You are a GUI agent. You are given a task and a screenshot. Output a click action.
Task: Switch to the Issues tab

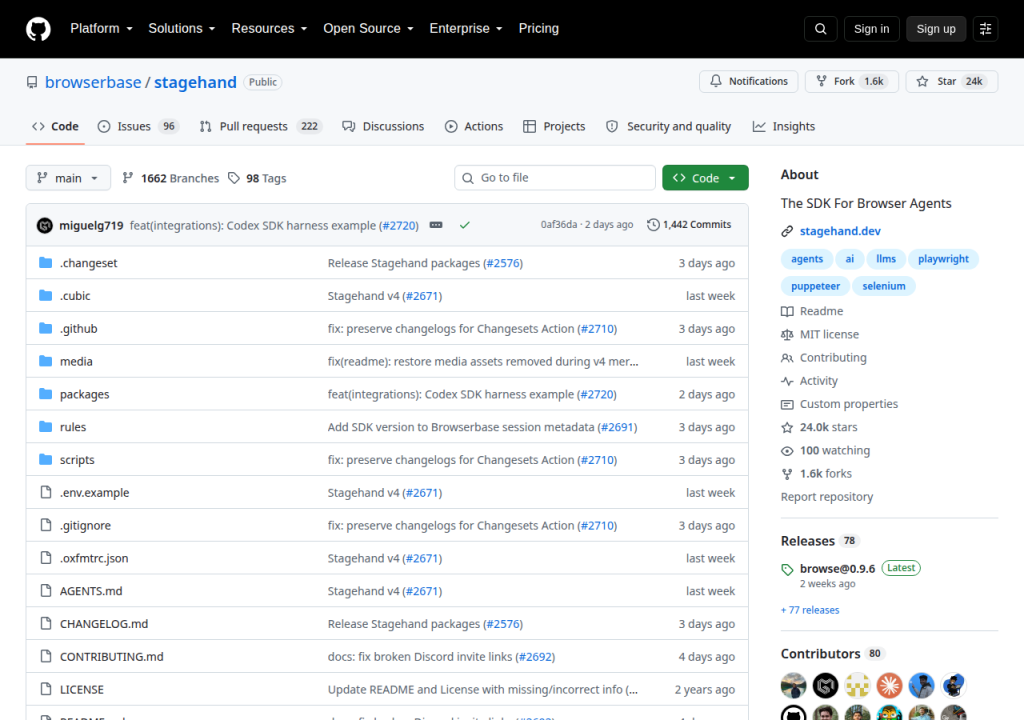[x=137, y=126]
